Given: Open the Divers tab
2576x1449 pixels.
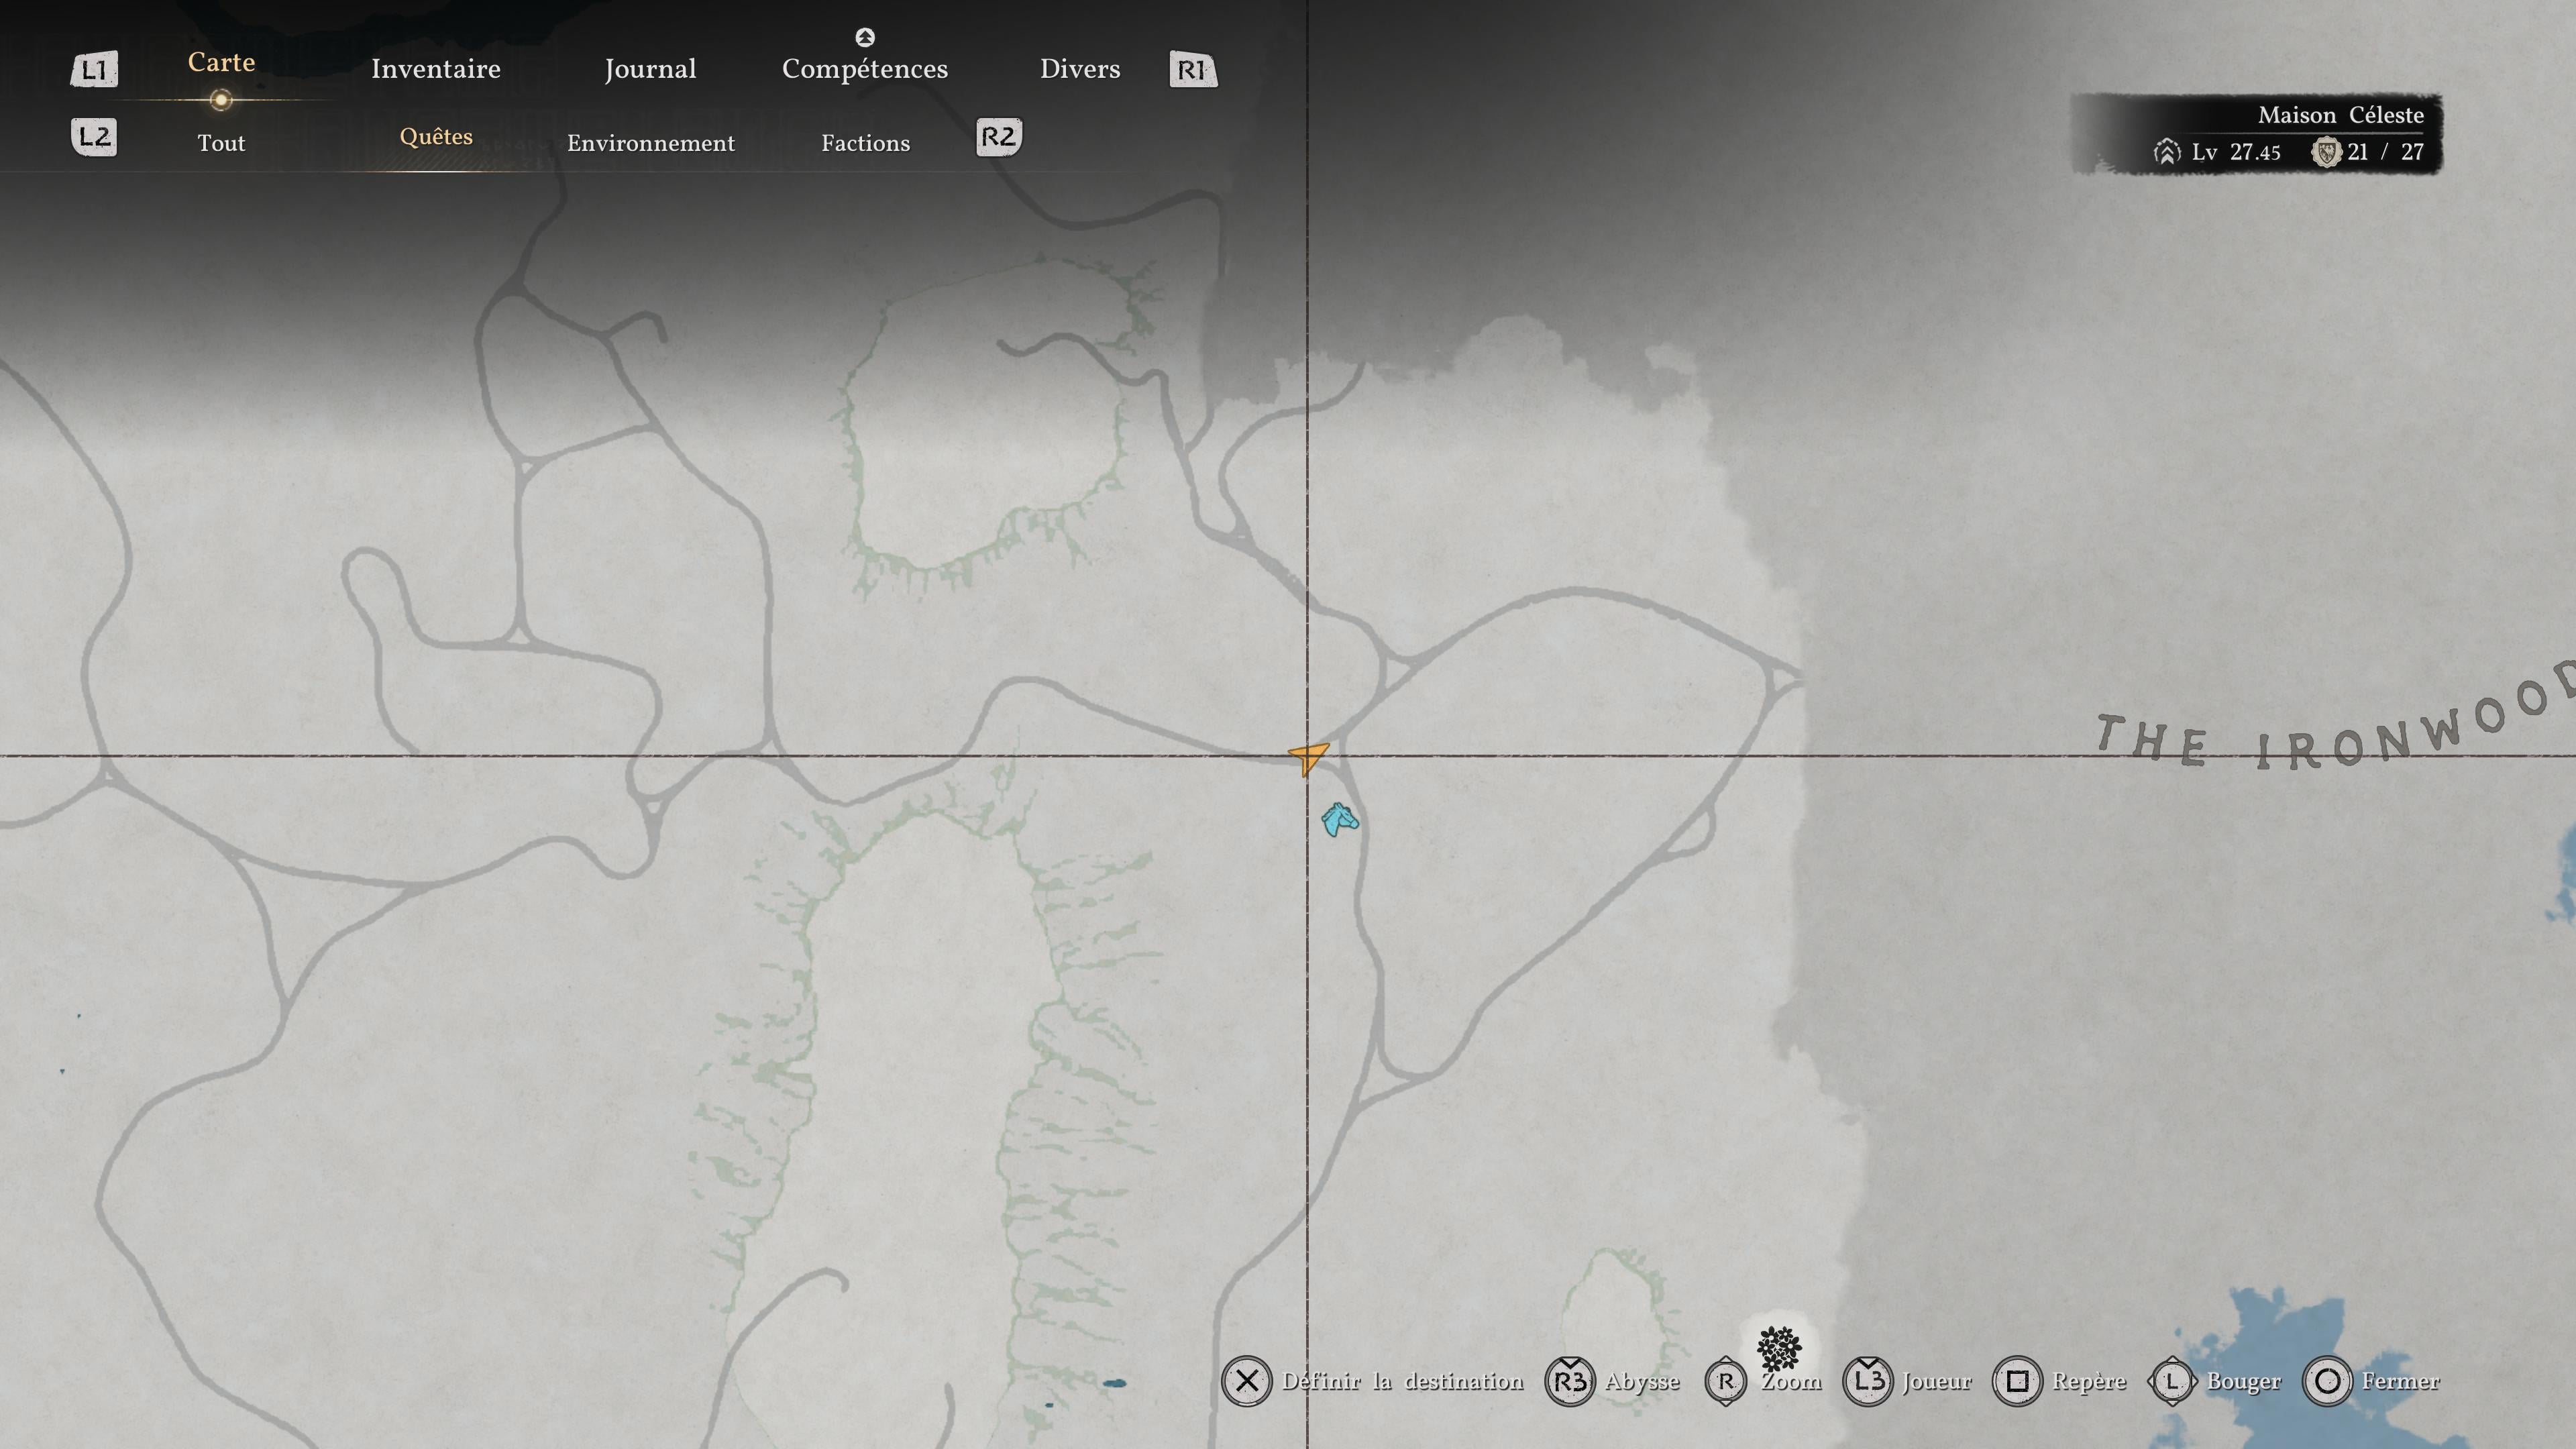Looking at the screenshot, I should tap(1080, 69).
